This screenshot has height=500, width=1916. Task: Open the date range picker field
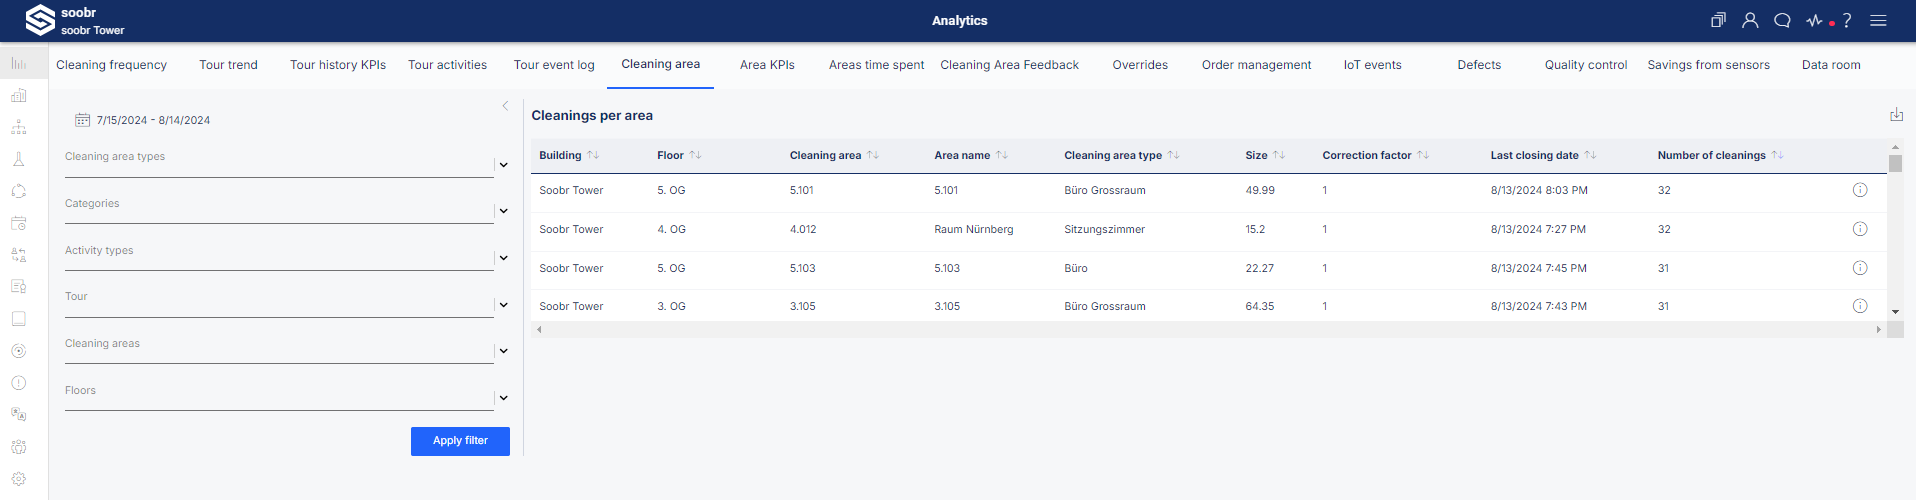[143, 120]
